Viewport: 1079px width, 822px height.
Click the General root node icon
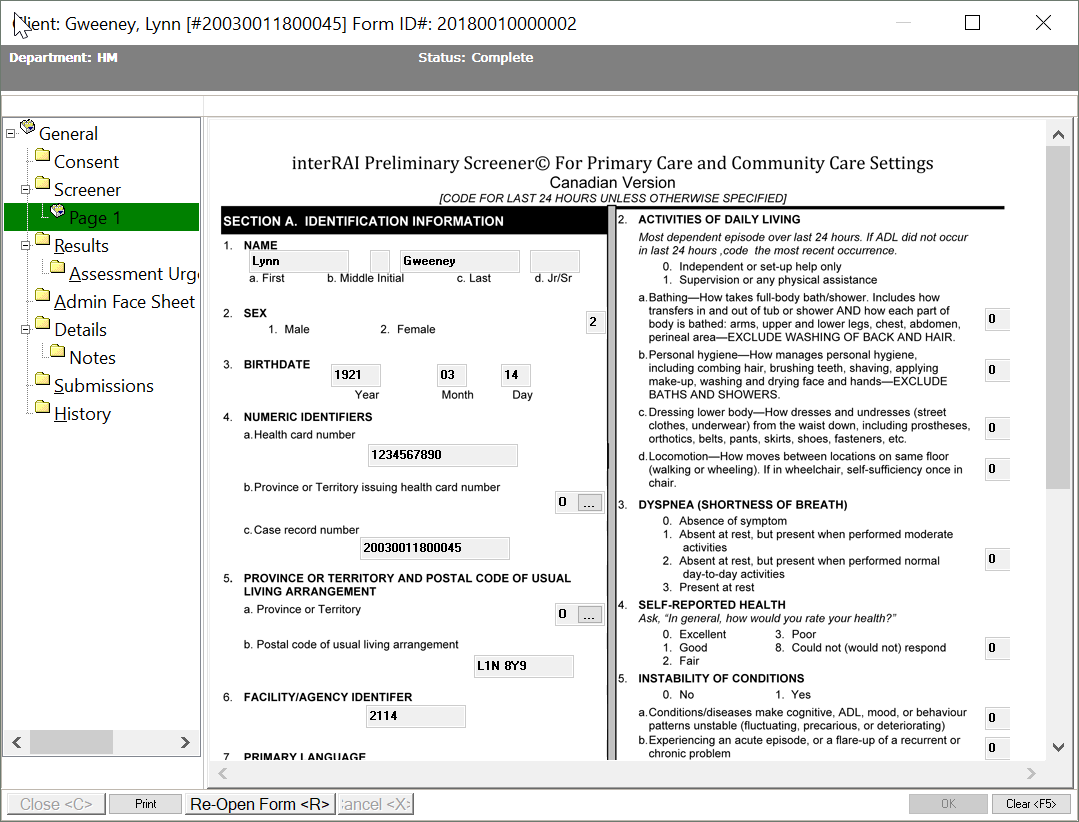click(28, 127)
